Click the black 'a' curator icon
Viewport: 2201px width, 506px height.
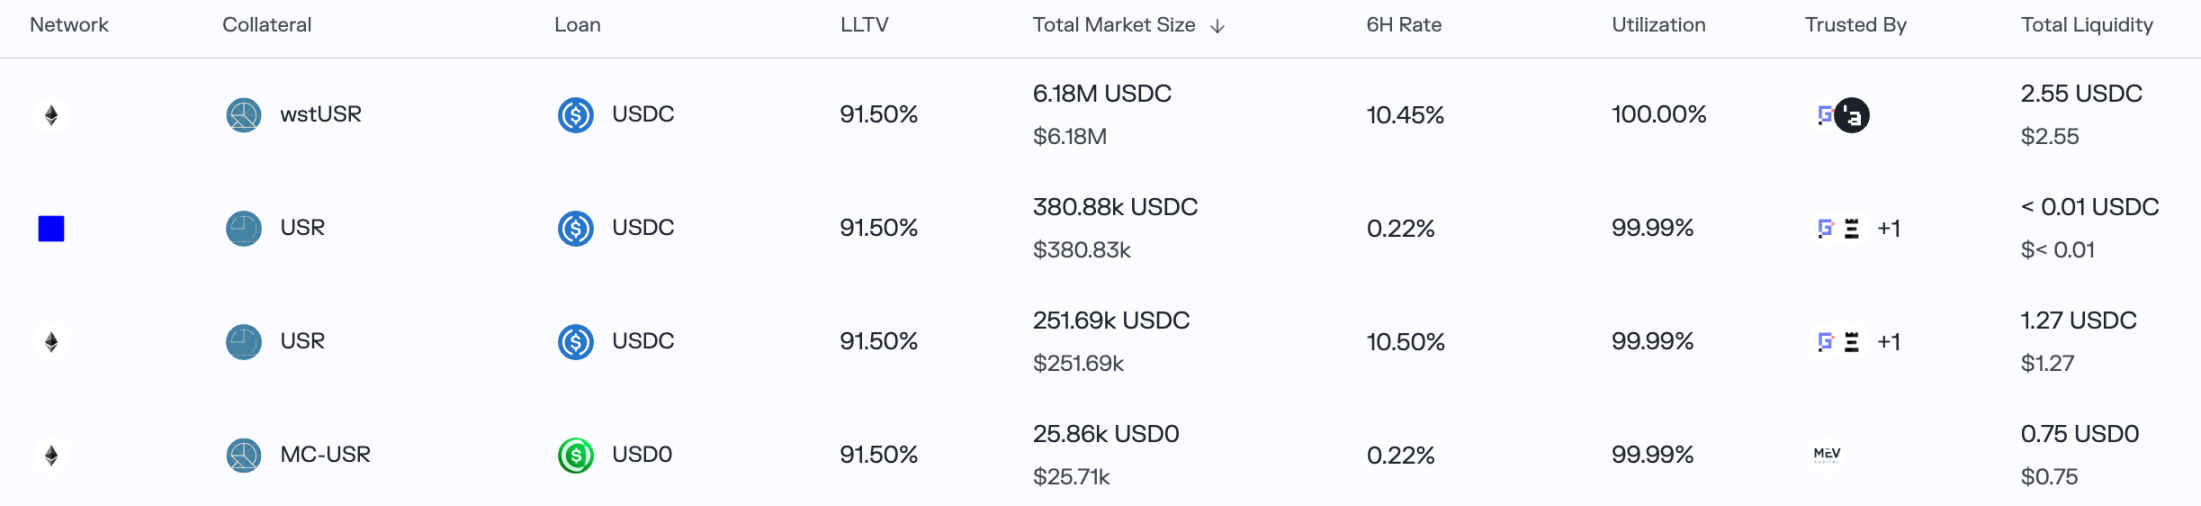click(1853, 116)
